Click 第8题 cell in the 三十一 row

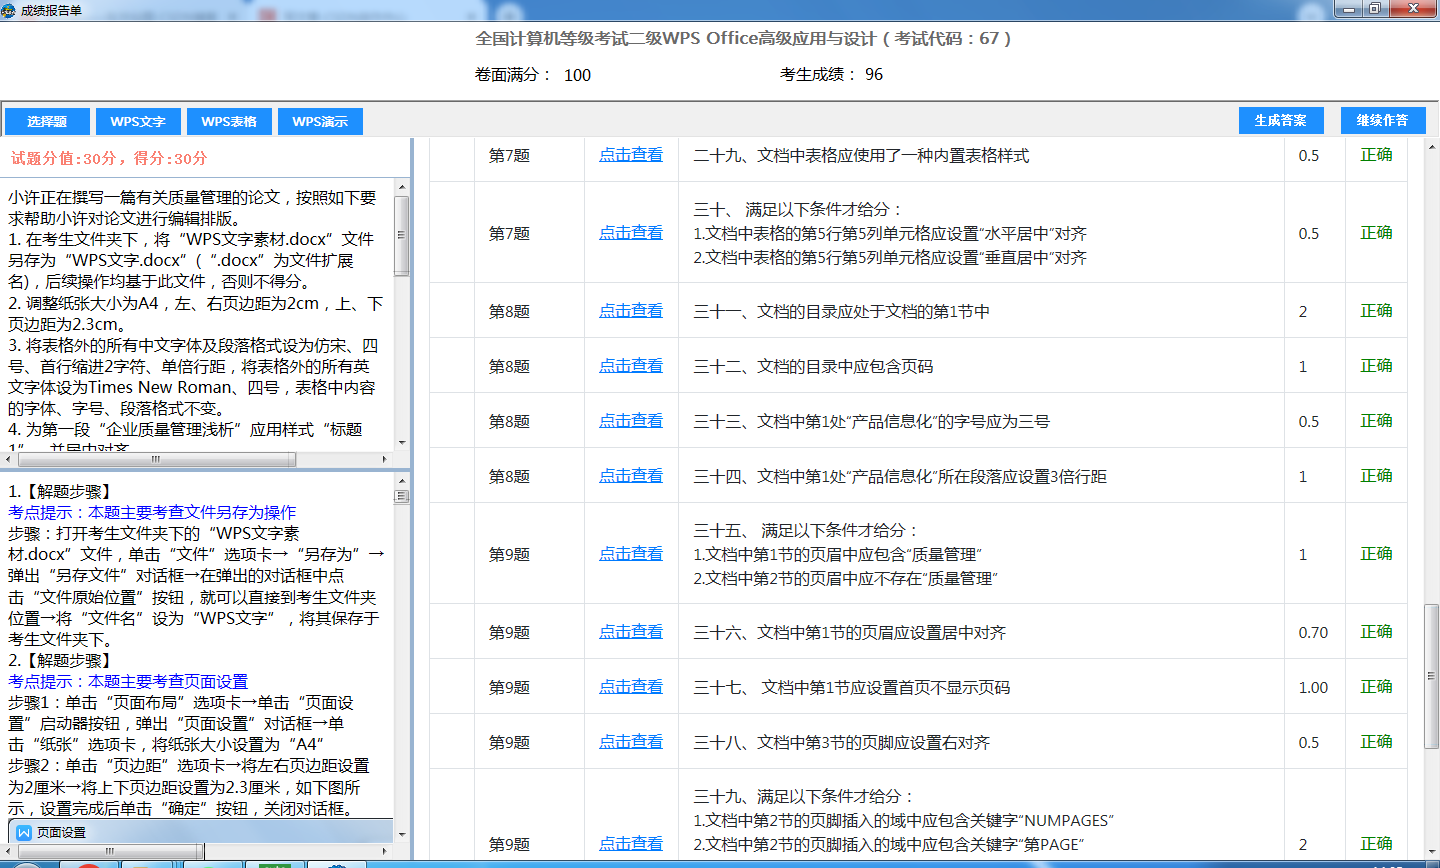(x=509, y=311)
